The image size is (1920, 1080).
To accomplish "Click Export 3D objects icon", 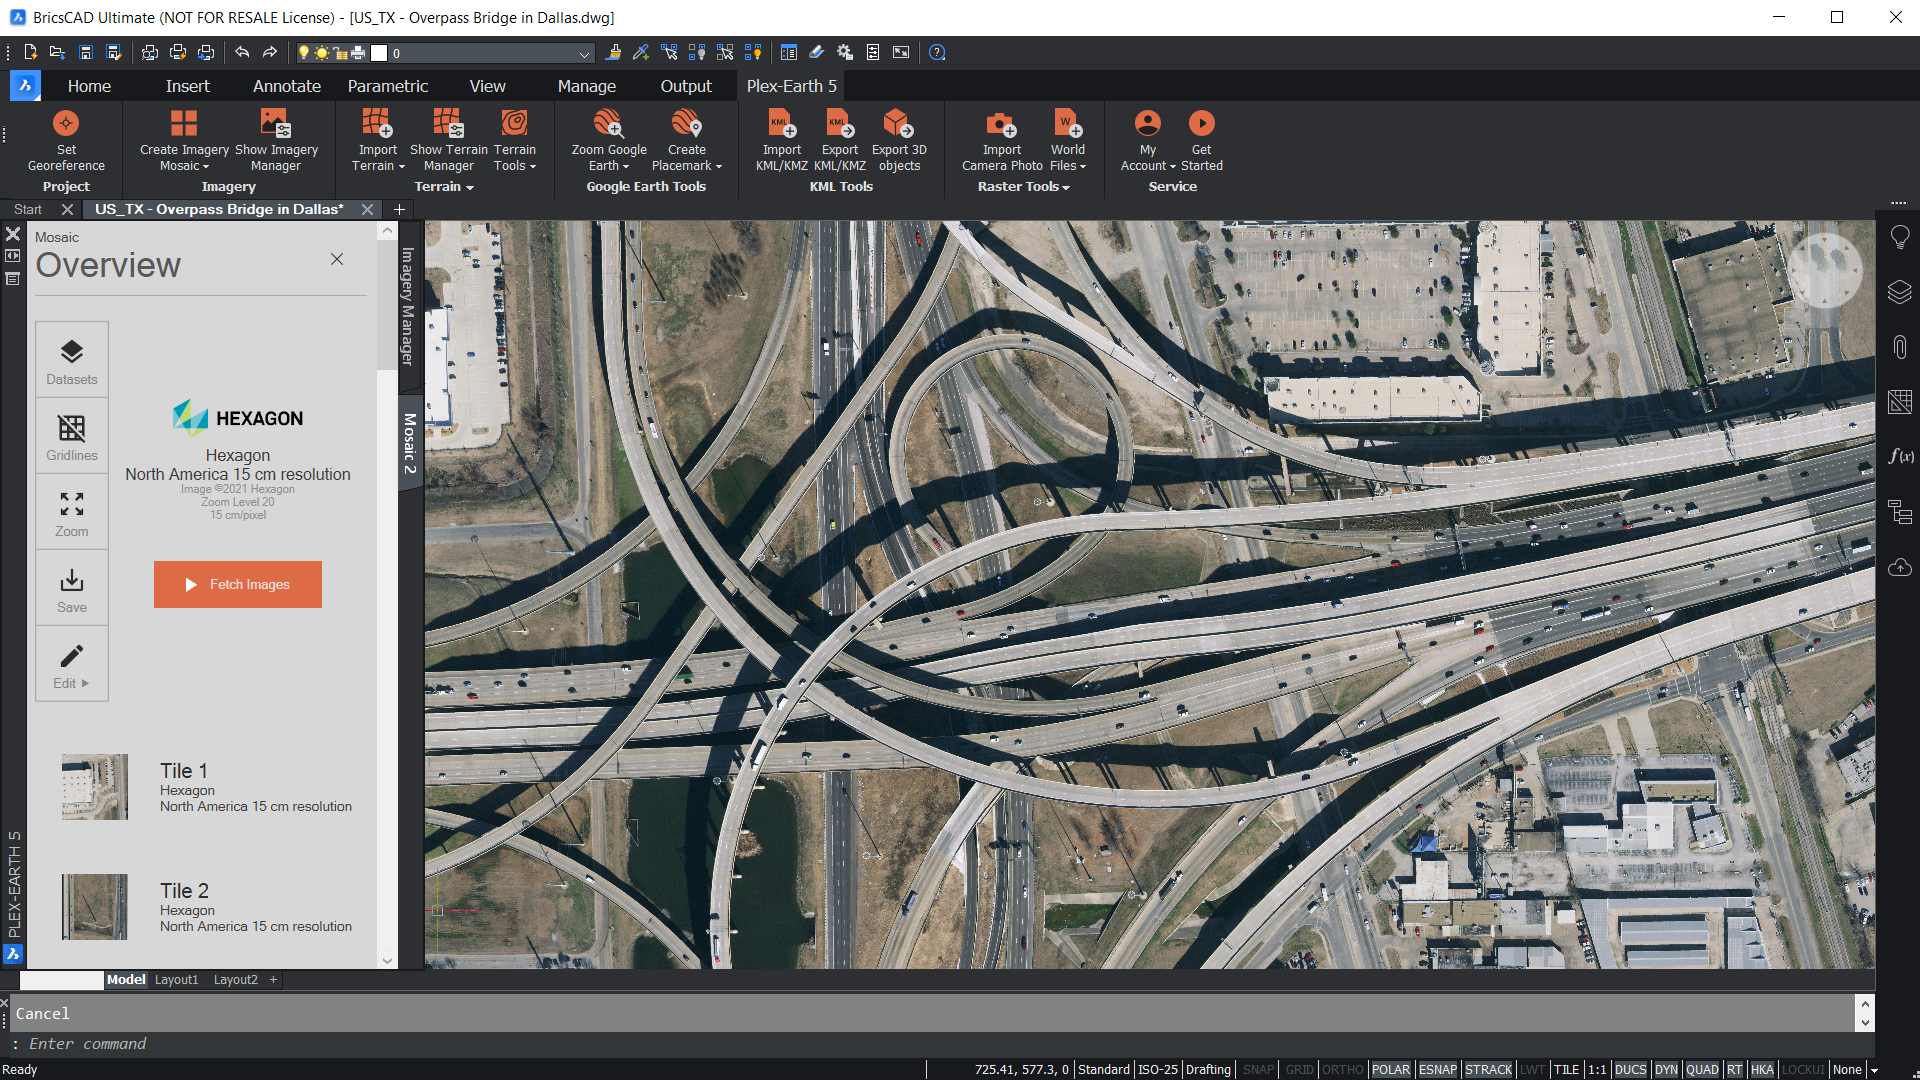I will click(898, 123).
